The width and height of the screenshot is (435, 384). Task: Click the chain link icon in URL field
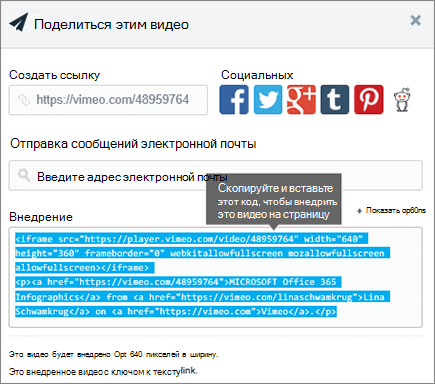click(x=24, y=100)
